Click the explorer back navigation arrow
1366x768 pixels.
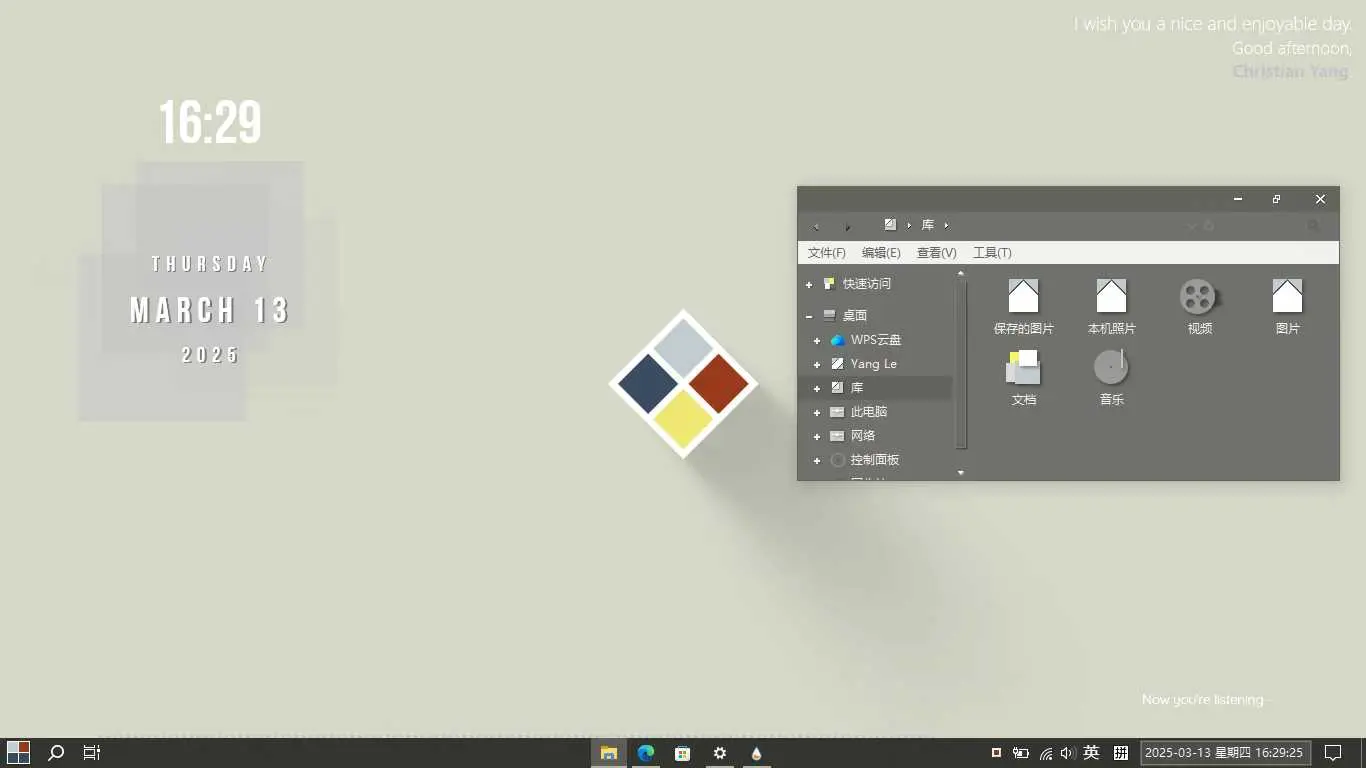[816, 226]
